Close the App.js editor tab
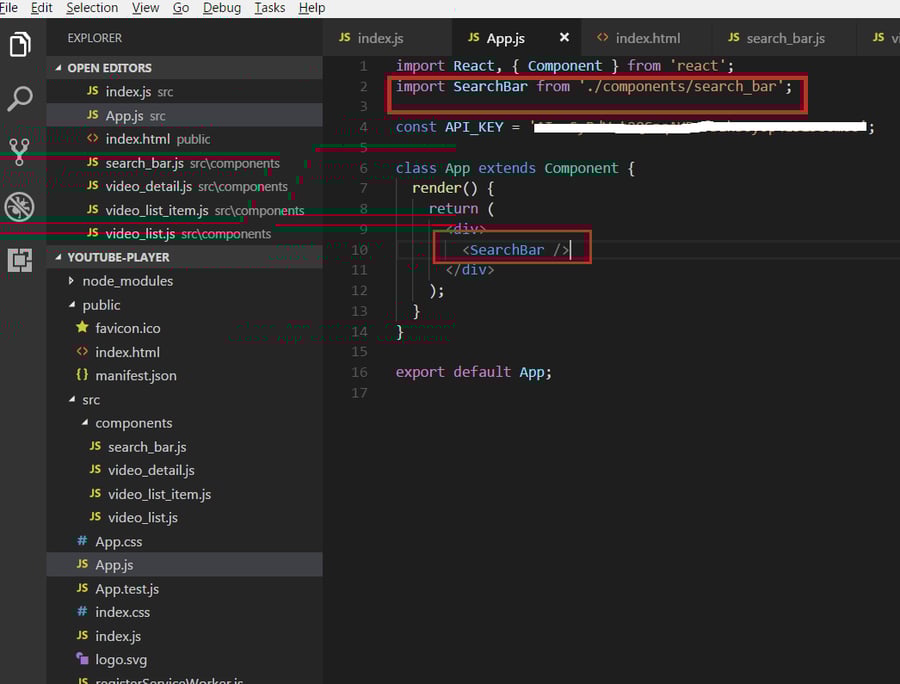900x684 pixels. (563, 37)
